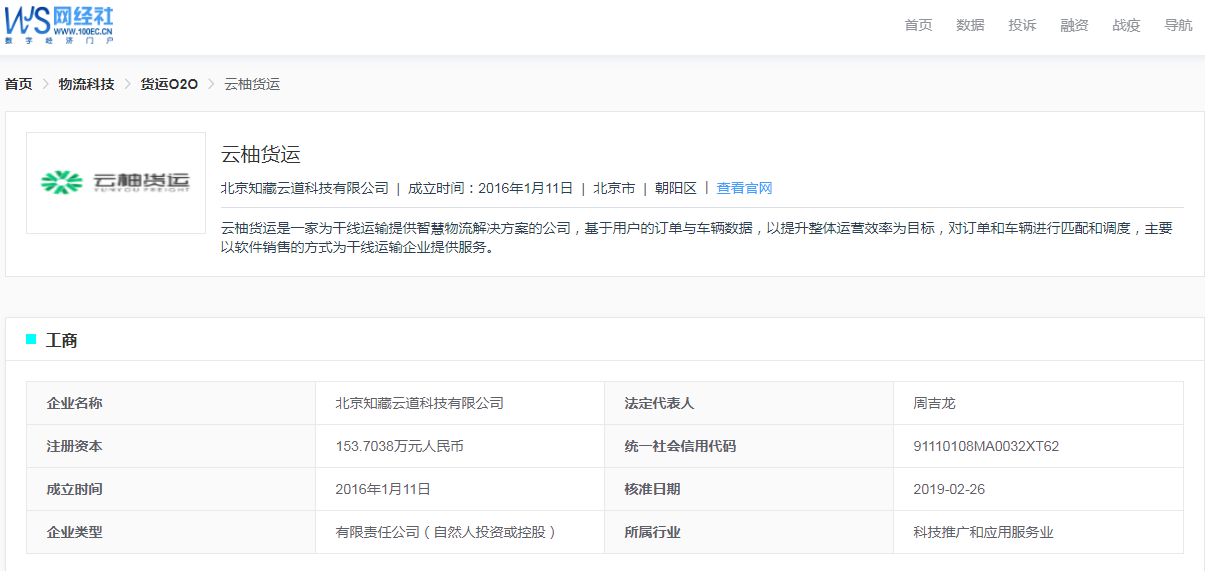1205x571 pixels.
Task: Click the 云柚货运 company logo thumbnail
Action: [x=116, y=183]
